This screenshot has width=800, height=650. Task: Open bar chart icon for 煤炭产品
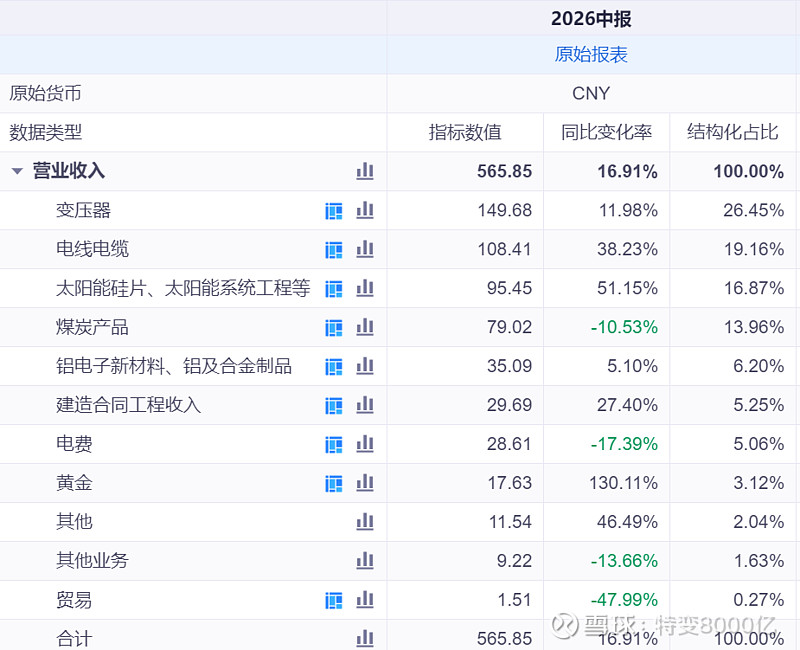[x=365, y=327]
